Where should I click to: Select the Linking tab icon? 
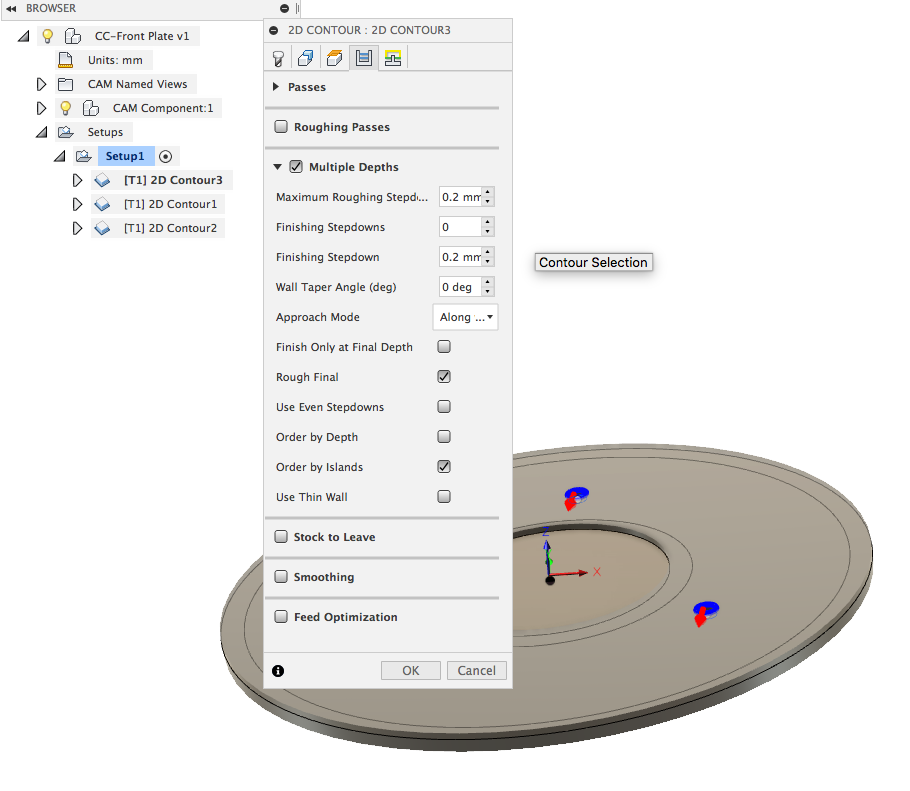392,58
